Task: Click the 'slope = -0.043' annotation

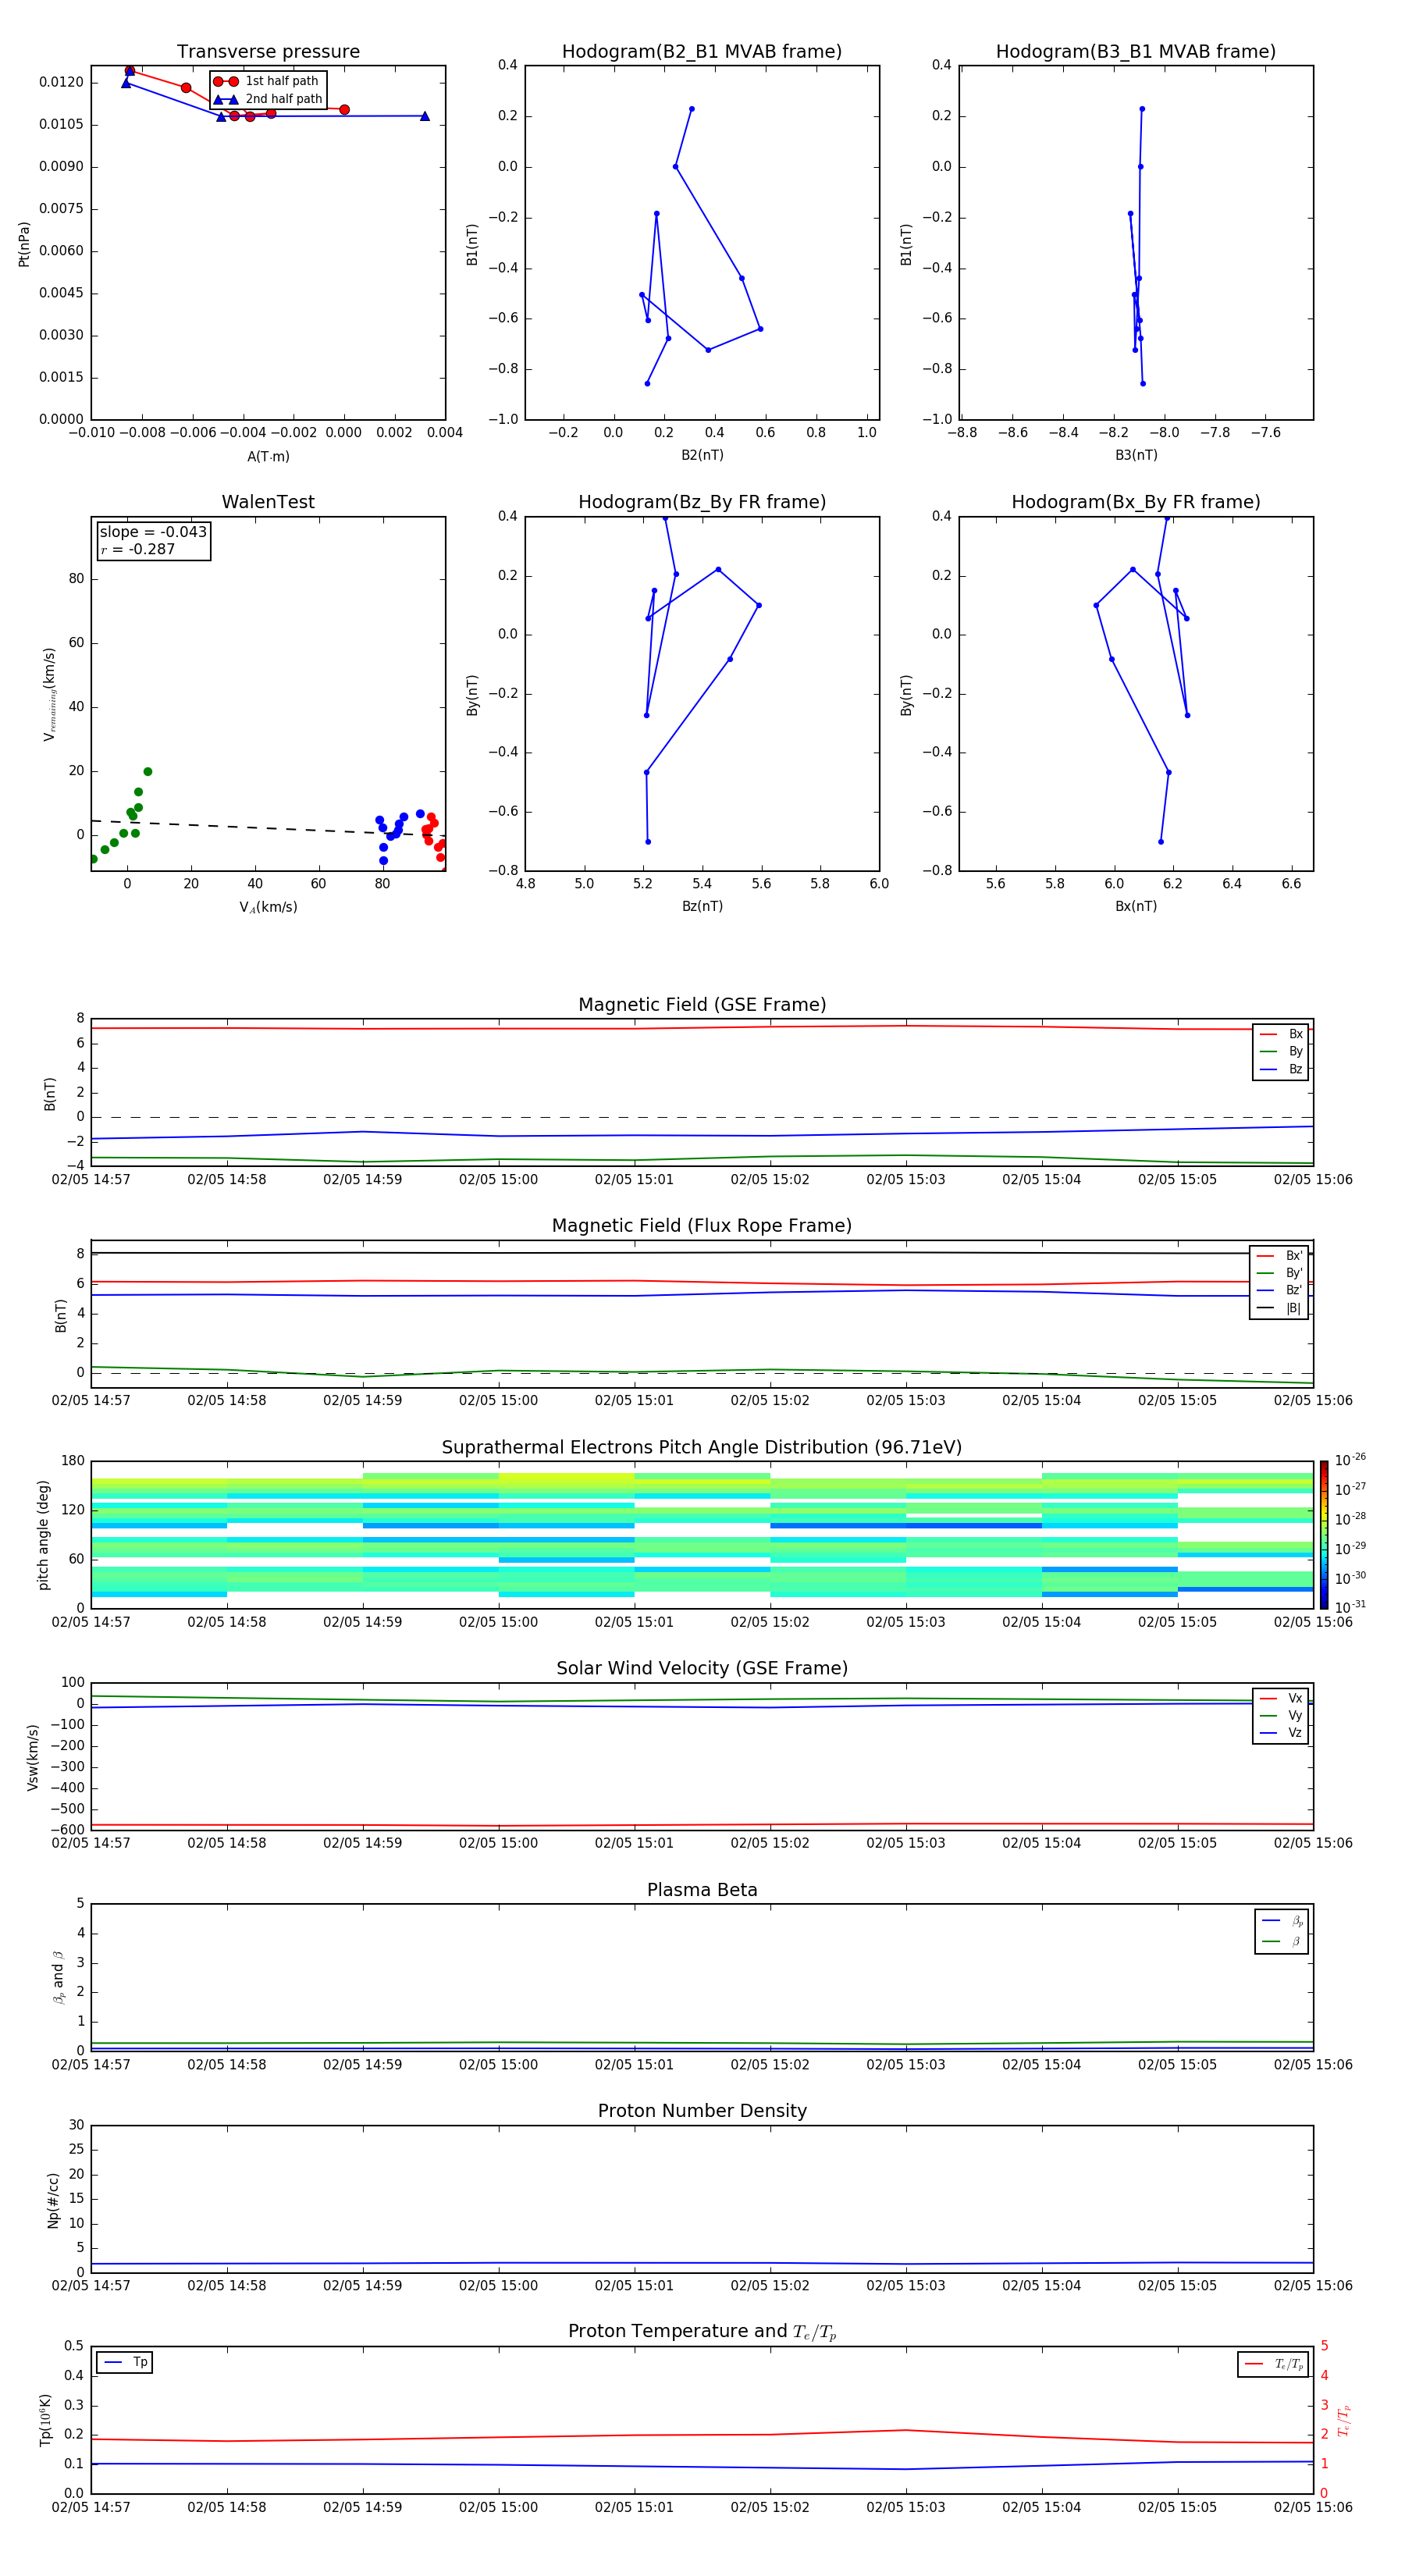Action: coord(153,532)
